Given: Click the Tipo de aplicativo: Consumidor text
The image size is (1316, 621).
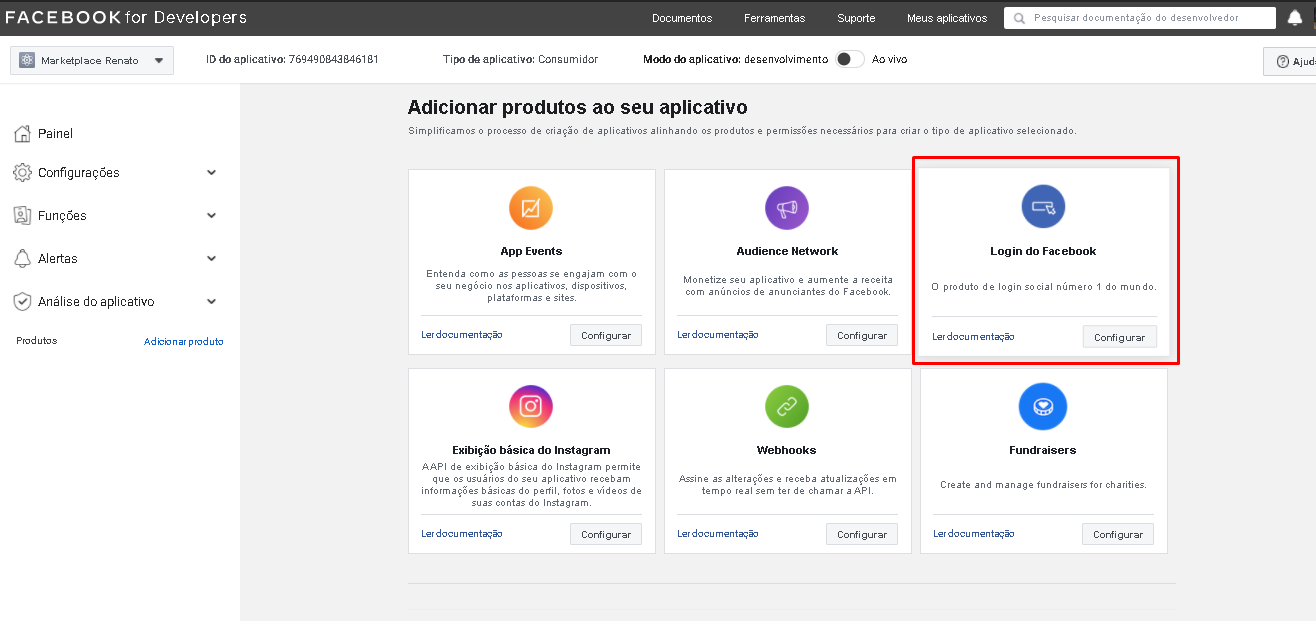Looking at the screenshot, I should pyautogui.click(x=520, y=60).
